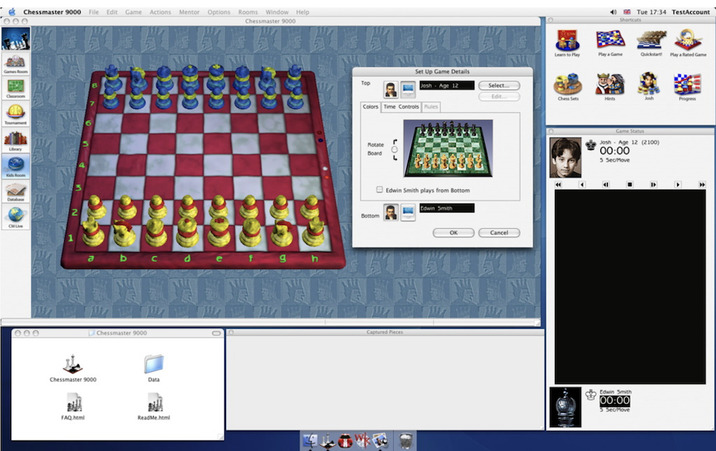716x451 pixels.
Task: Open the Chess Sets shortcut
Action: coord(567,86)
